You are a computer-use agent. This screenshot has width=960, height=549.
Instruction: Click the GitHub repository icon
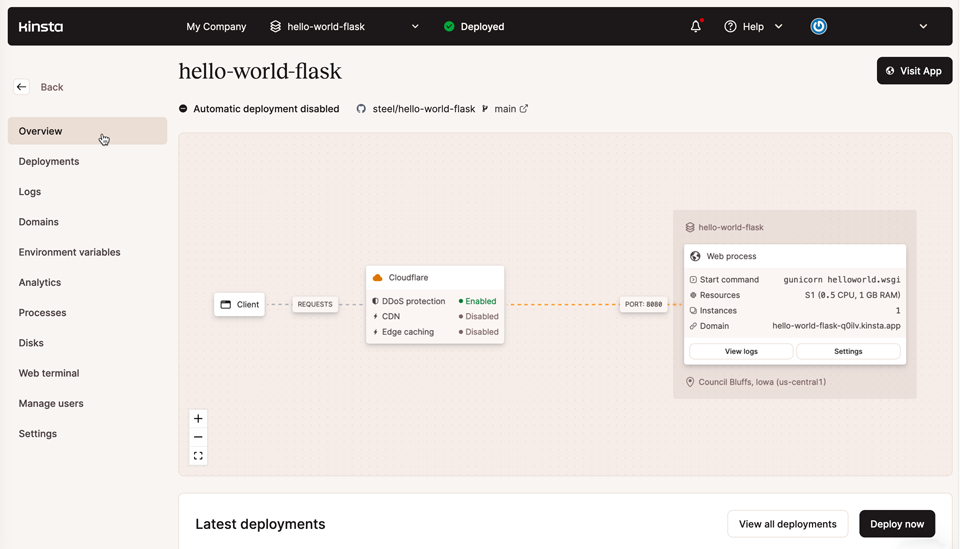click(x=361, y=109)
